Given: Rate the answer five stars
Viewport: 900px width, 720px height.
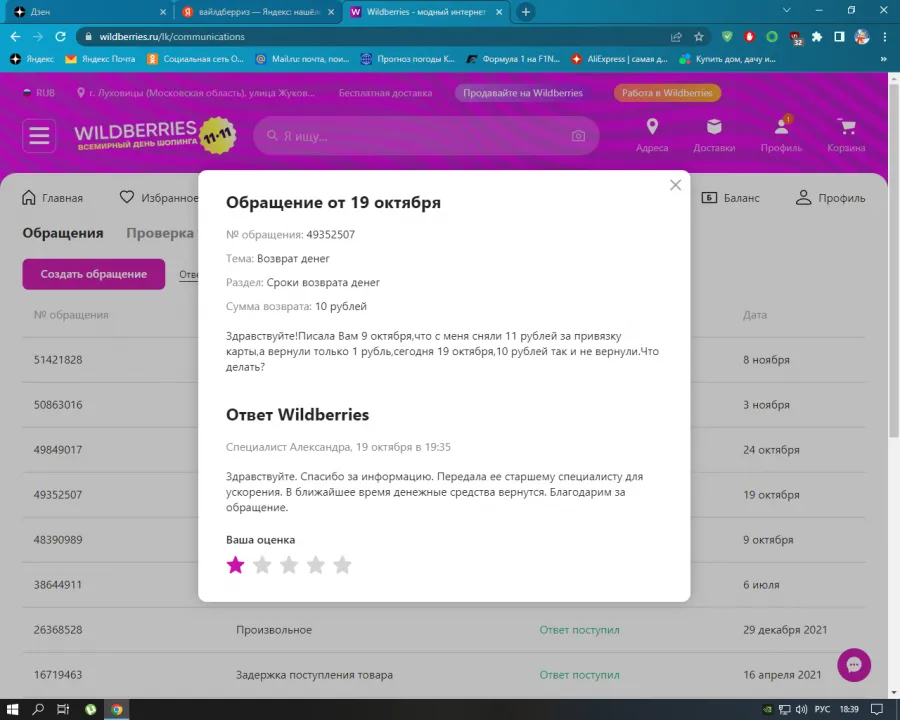Looking at the screenshot, I should pyautogui.click(x=342, y=565).
